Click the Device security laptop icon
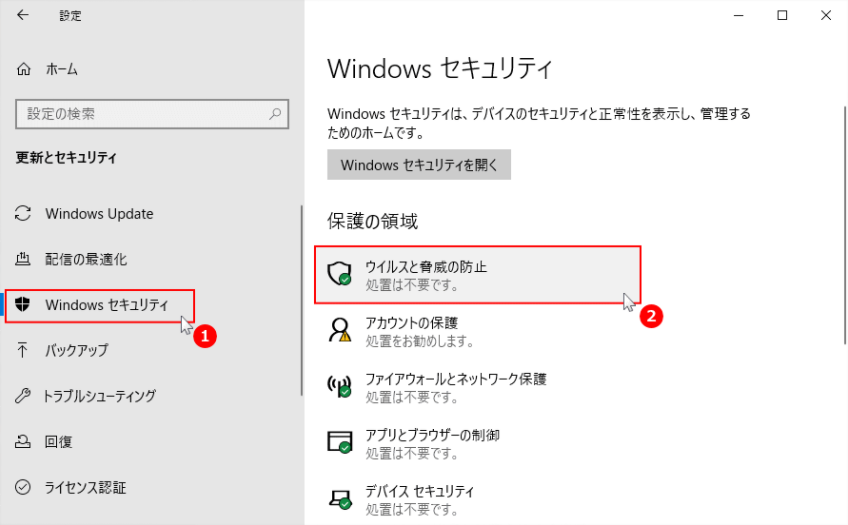The width and height of the screenshot is (848, 525). click(x=342, y=499)
